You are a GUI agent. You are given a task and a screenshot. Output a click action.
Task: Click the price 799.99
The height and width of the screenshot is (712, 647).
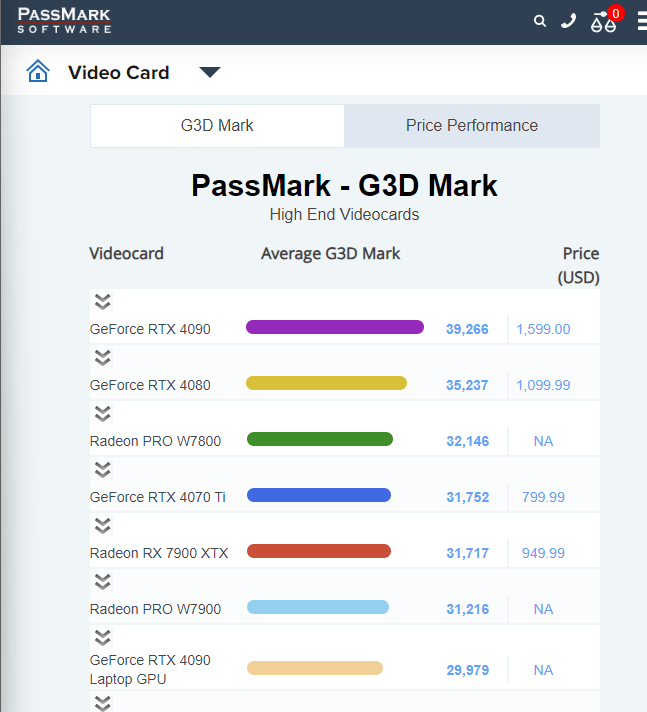[x=543, y=497]
